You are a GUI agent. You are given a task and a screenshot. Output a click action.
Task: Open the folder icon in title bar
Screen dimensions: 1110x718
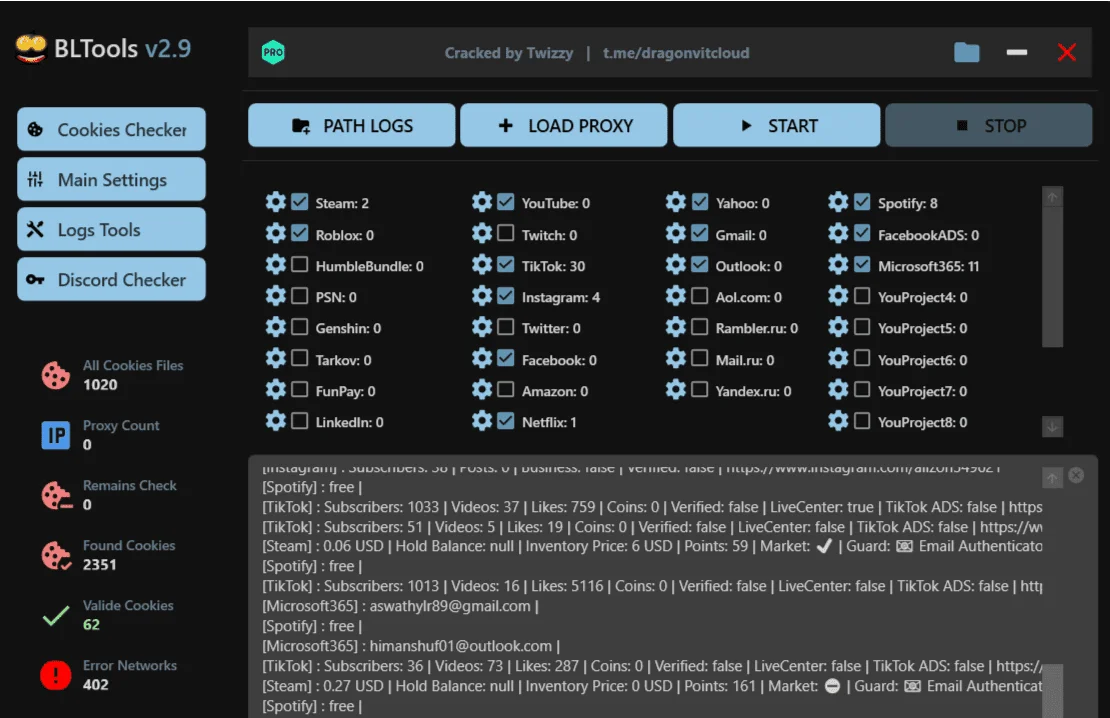[x=967, y=52]
